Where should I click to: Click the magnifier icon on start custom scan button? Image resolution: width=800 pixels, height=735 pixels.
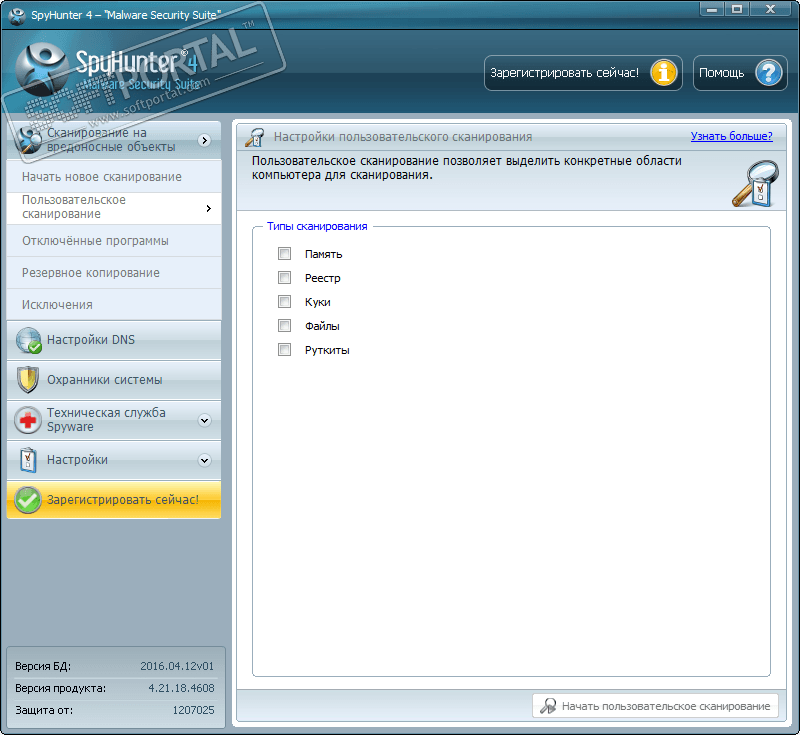548,706
